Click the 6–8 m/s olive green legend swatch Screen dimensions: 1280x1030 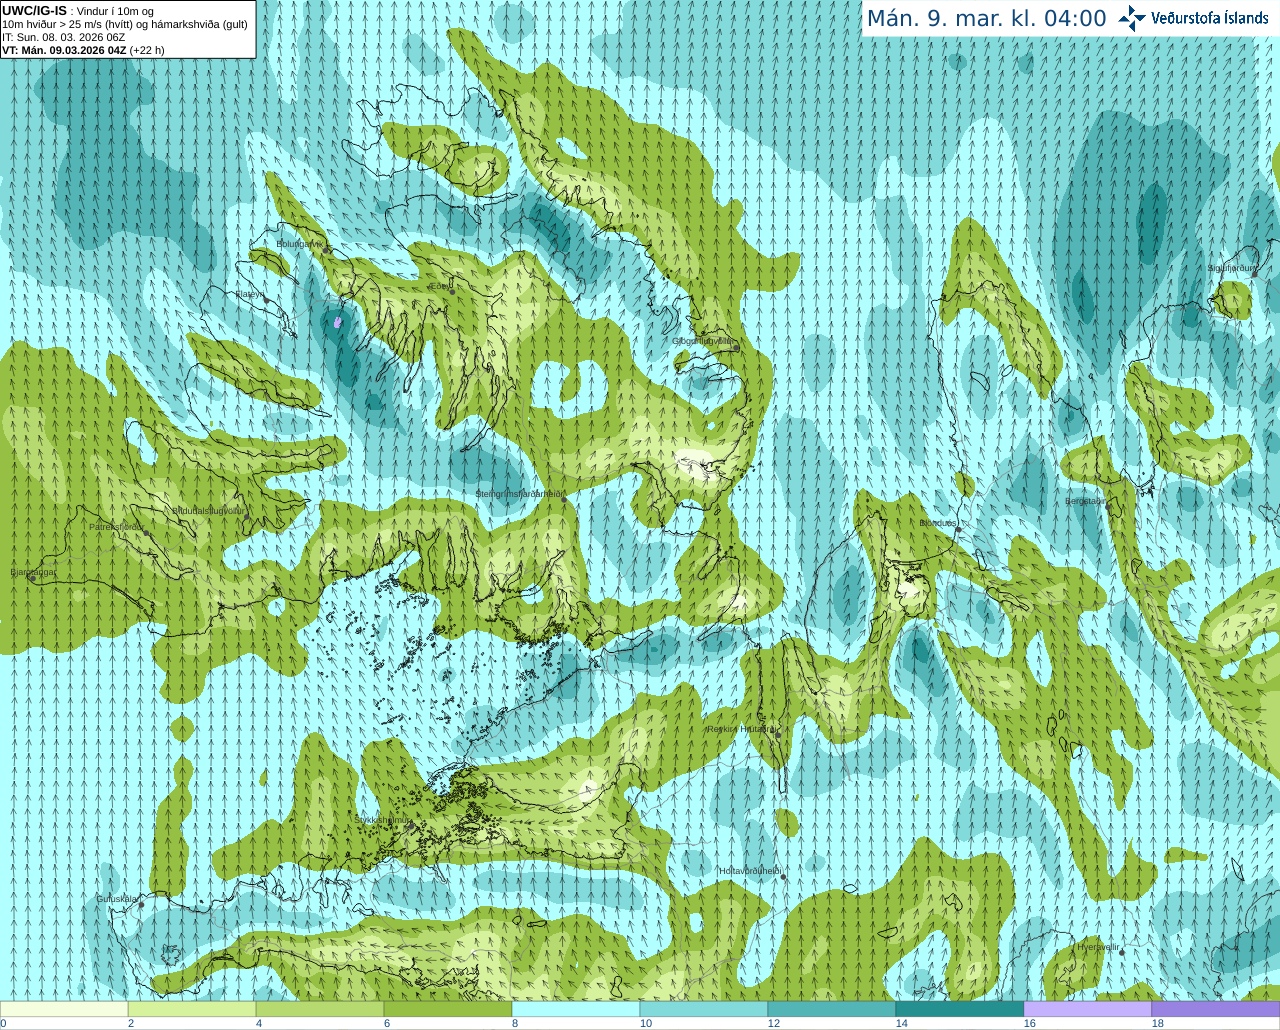click(x=448, y=1009)
